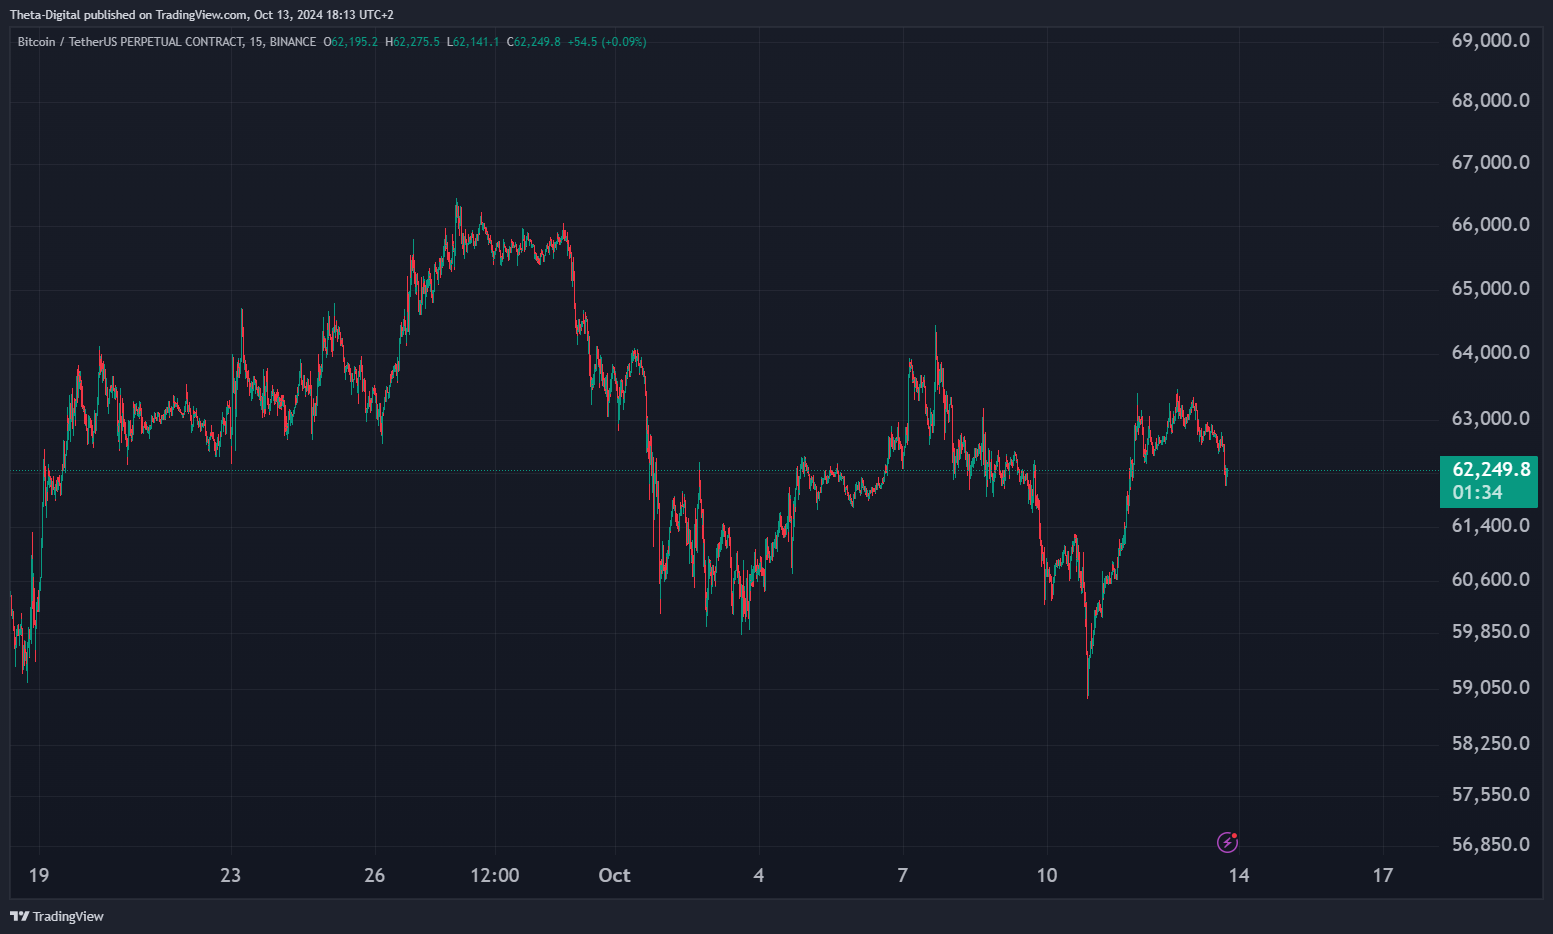Screen dimensions: 1553x934
Task: Click the current price label 62,249.8
Action: pos(1491,469)
